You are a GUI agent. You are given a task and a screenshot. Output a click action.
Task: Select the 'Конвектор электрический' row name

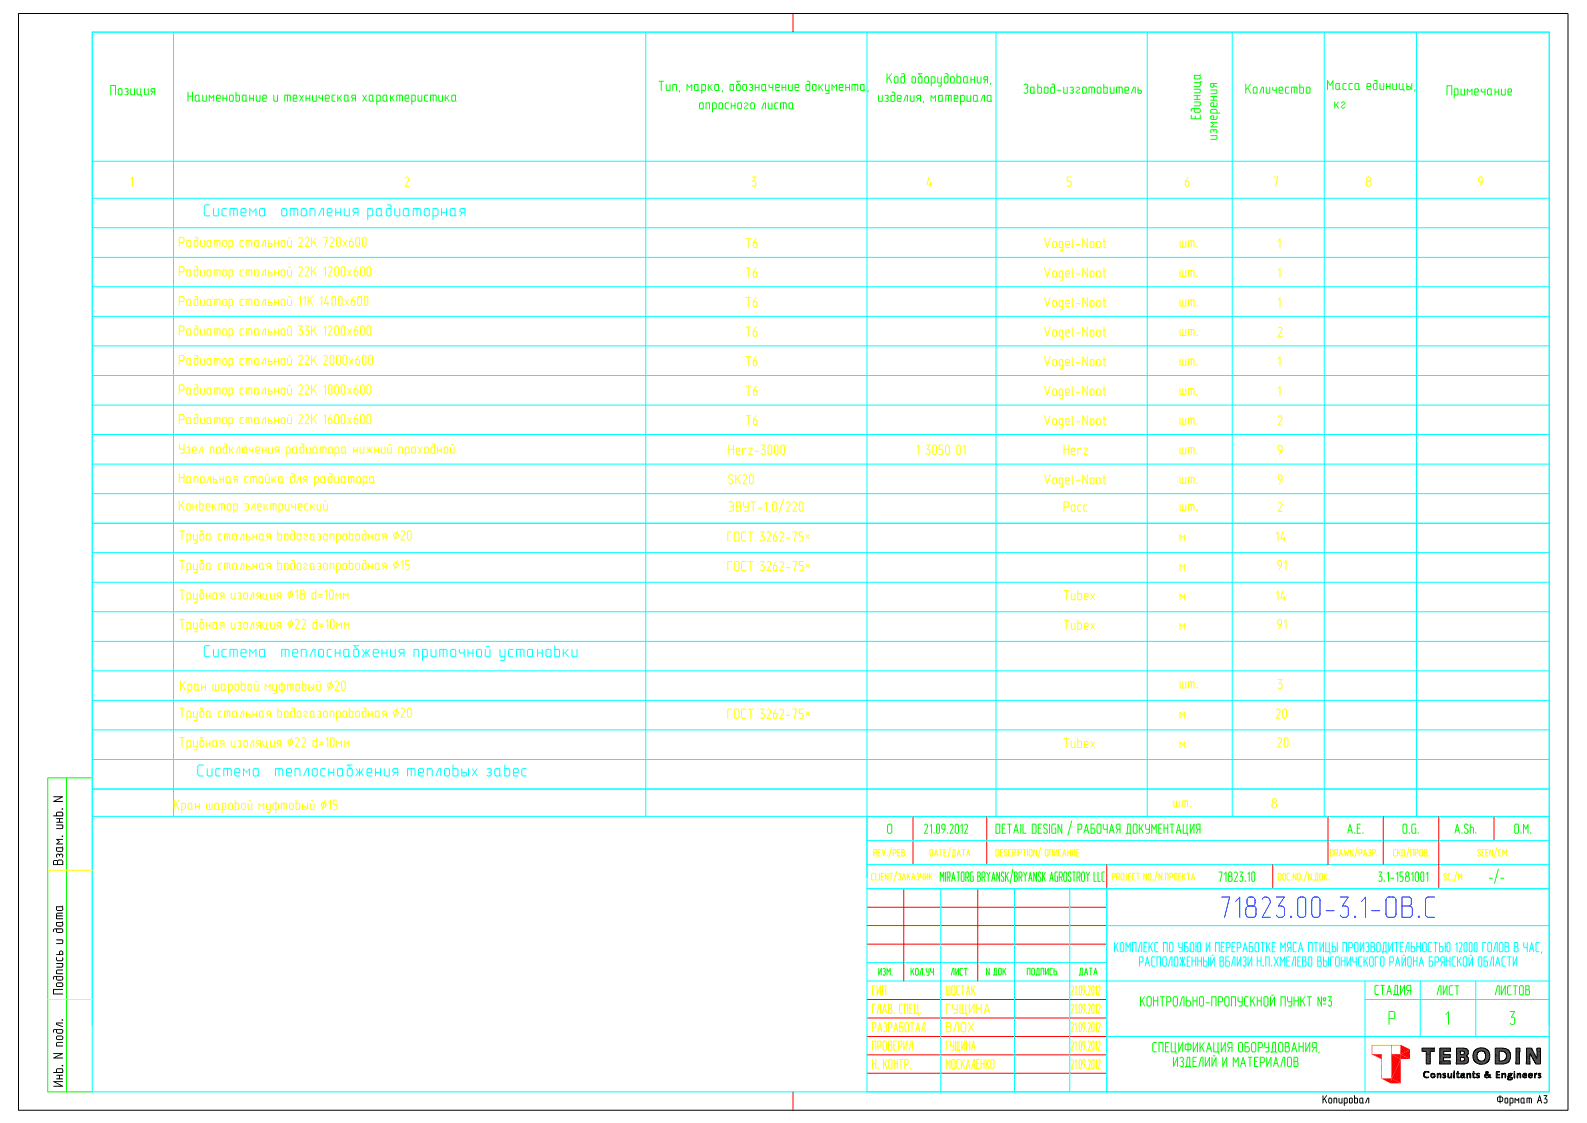(x=253, y=507)
